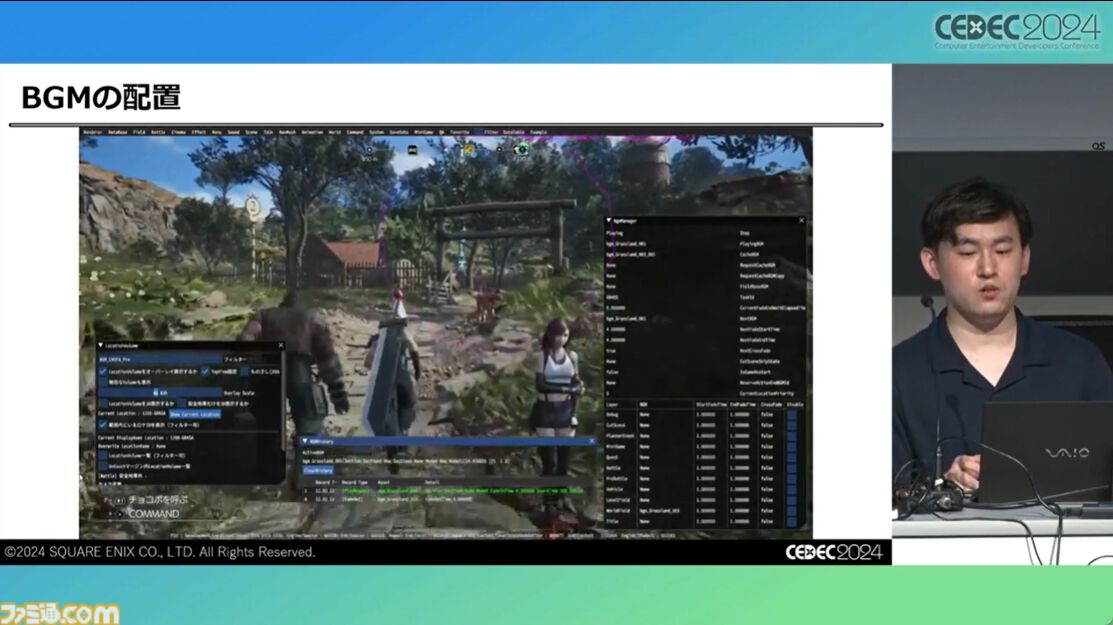Toggle Disable for the Debug layer

point(792,414)
